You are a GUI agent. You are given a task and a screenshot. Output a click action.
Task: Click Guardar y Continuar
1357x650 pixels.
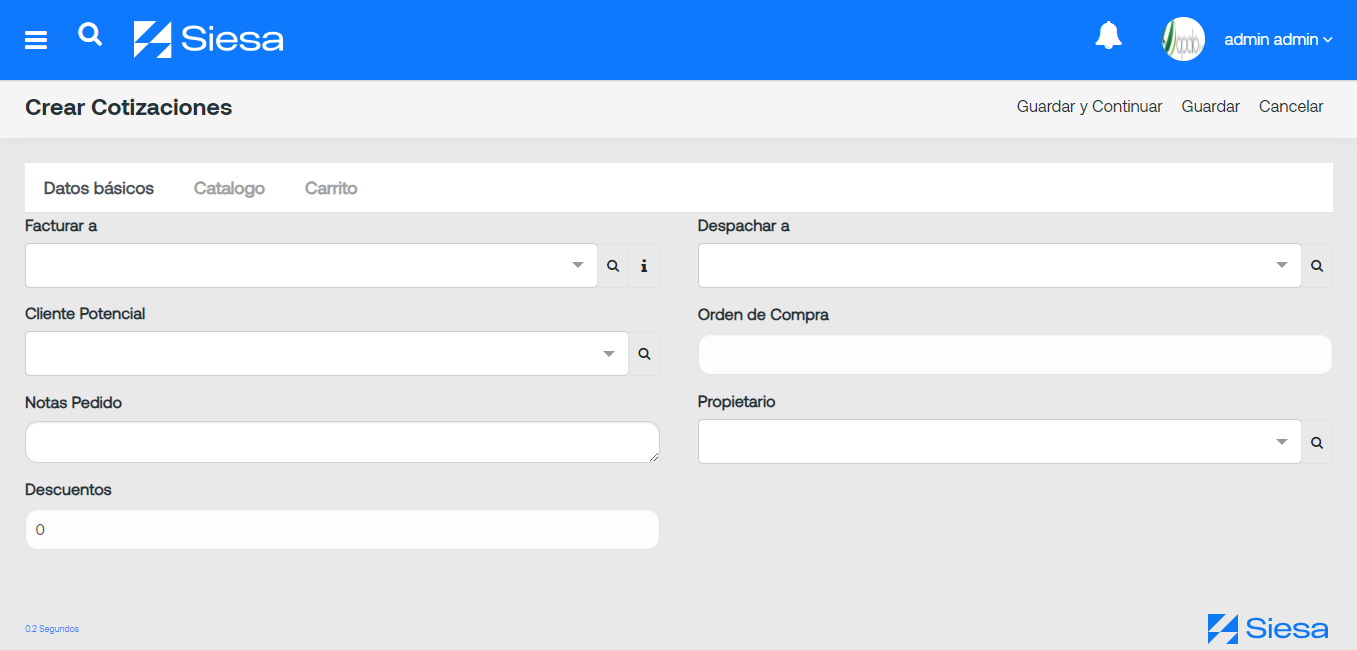click(x=1089, y=106)
